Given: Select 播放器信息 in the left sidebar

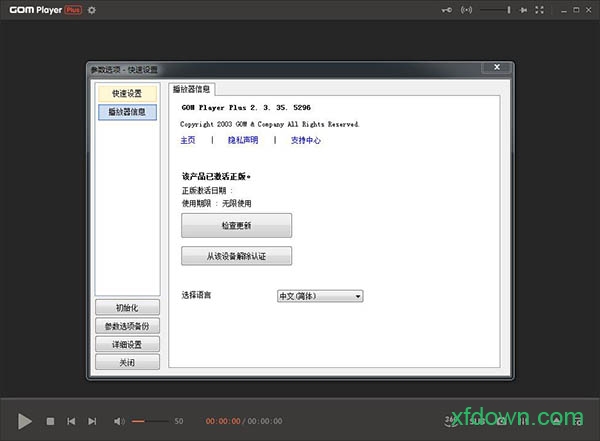Looking at the screenshot, I should coord(127,112).
